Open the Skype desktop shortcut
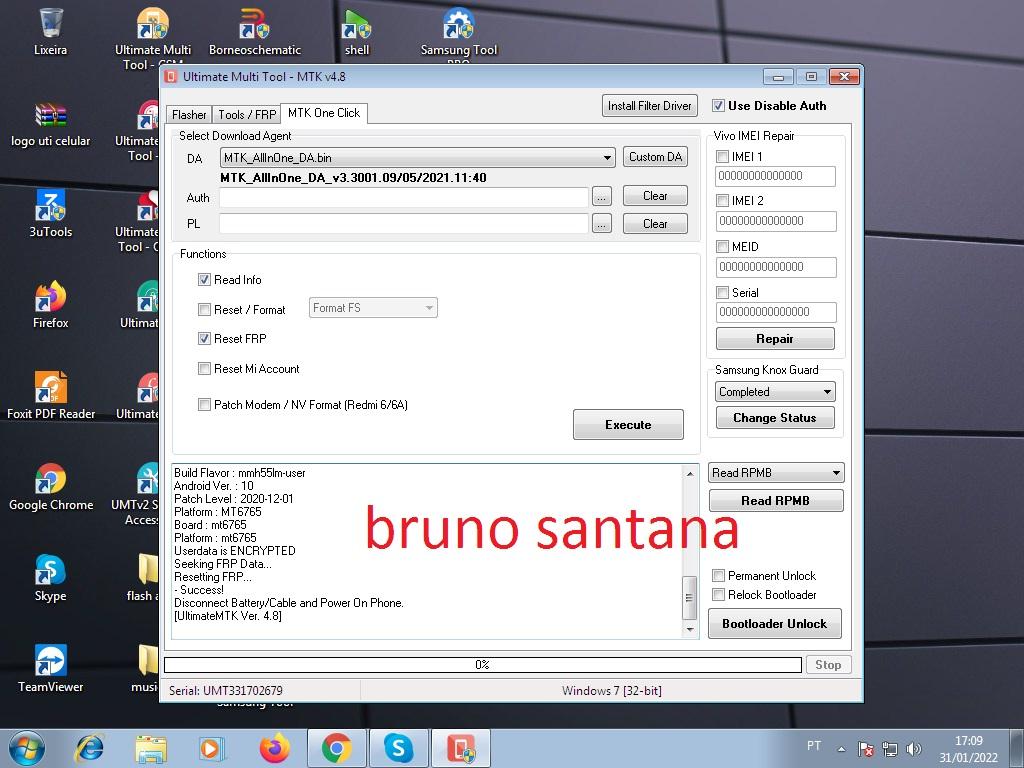Image resolution: width=1024 pixels, height=768 pixels. [50, 577]
